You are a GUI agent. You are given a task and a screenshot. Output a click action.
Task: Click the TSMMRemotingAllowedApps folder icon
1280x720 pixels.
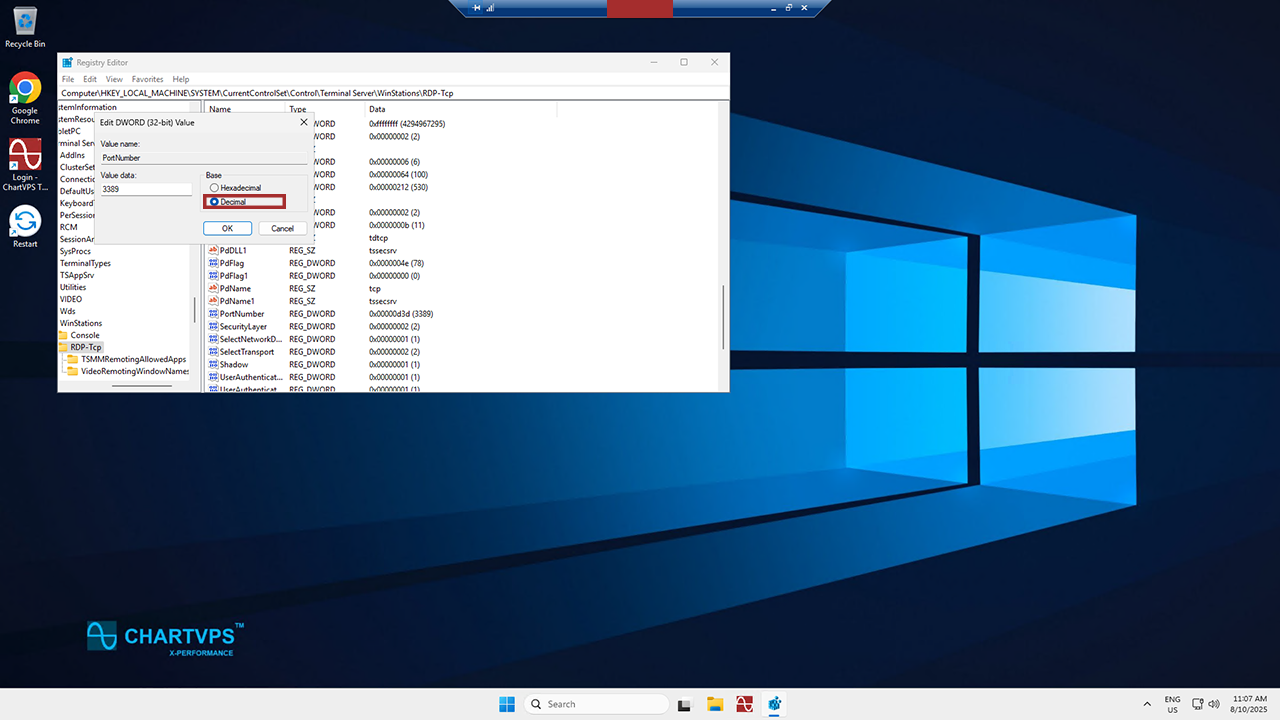(72, 359)
